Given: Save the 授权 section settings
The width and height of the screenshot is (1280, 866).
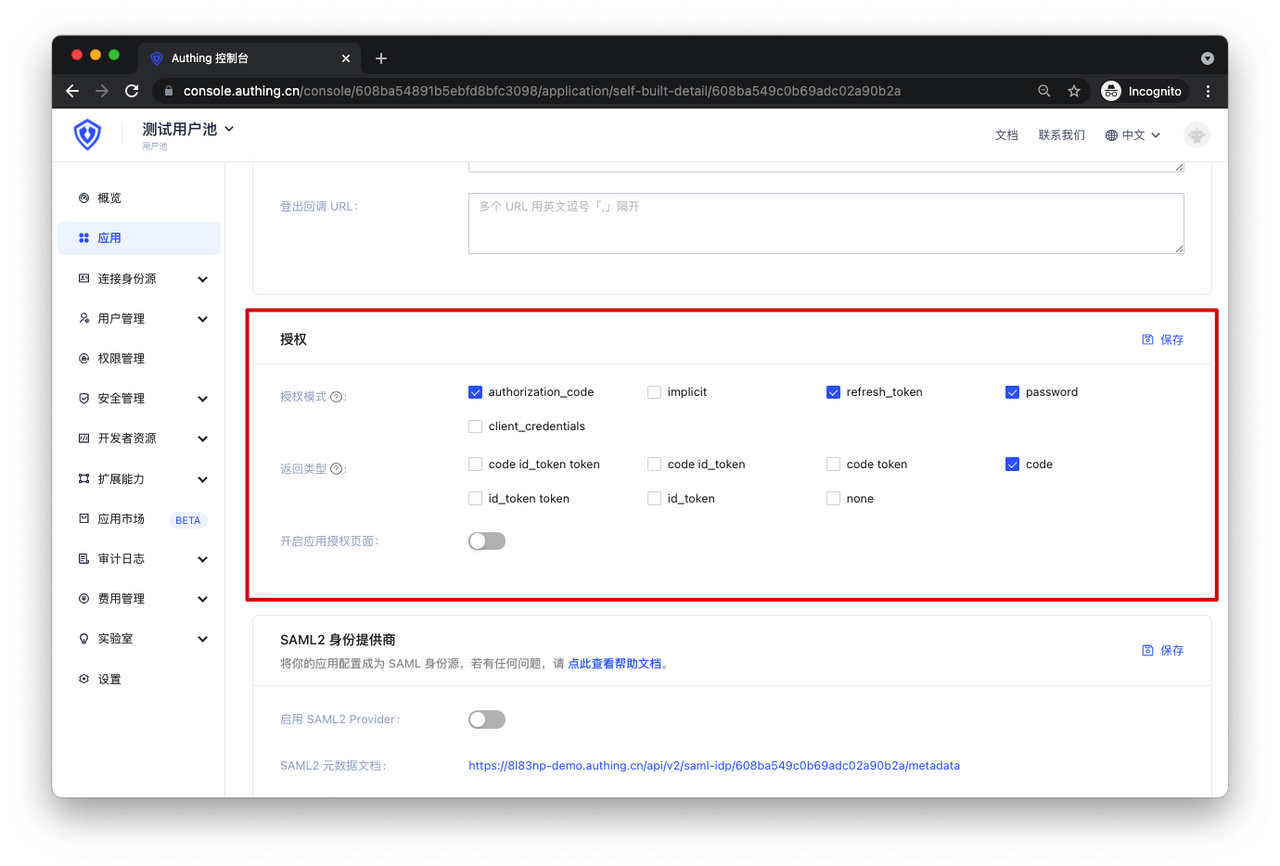Looking at the screenshot, I should pos(1163,340).
